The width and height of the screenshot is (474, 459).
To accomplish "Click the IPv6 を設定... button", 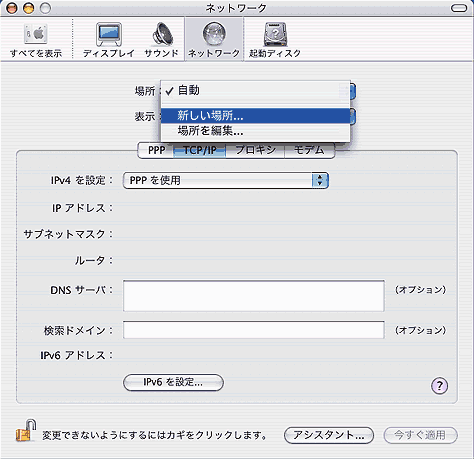I will tap(173, 382).
